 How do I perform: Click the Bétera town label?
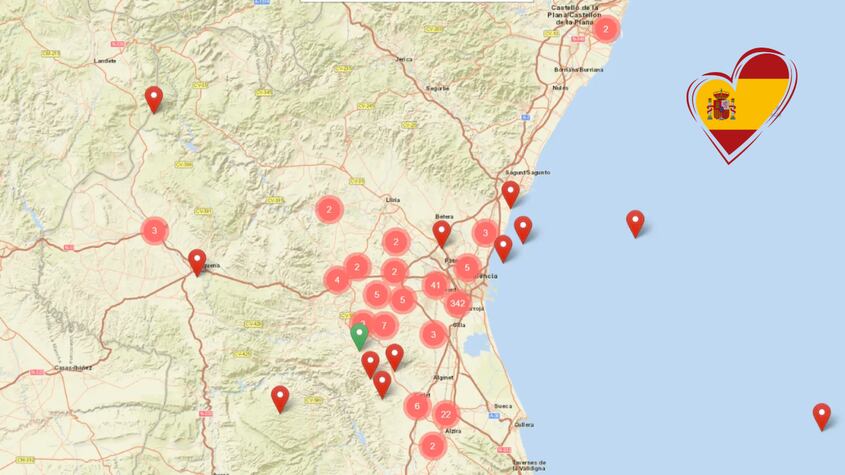[x=444, y=217]
